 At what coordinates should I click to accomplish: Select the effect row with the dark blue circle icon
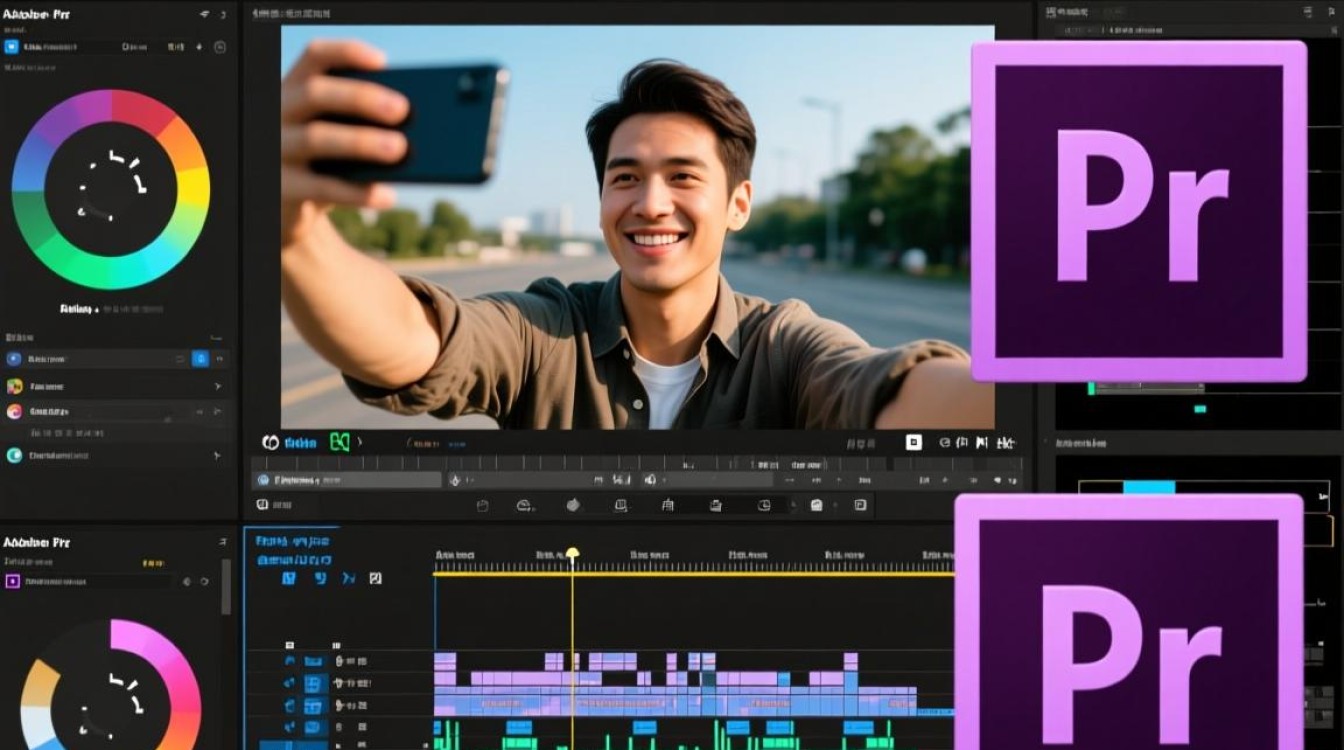coord(117,358)
